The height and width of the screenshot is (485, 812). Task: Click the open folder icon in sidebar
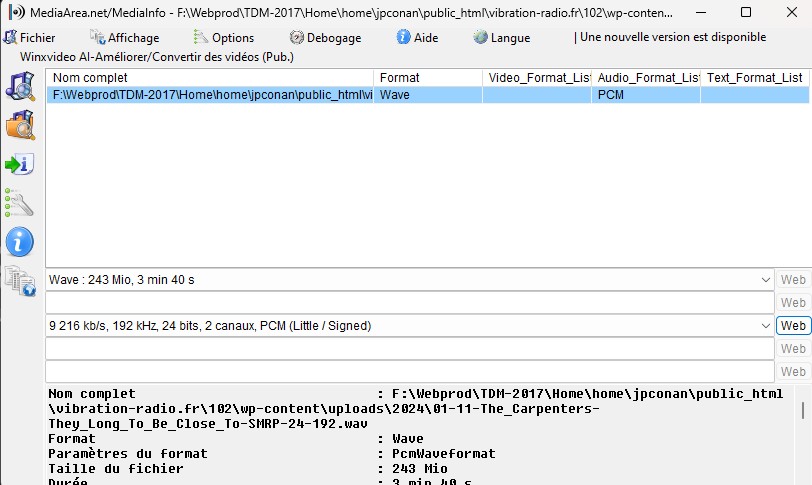20,126
